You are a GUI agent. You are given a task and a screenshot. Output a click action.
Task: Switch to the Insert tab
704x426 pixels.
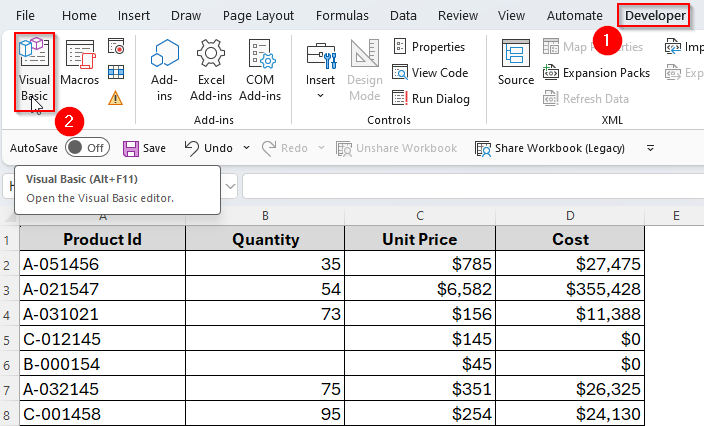coord(134,16)
